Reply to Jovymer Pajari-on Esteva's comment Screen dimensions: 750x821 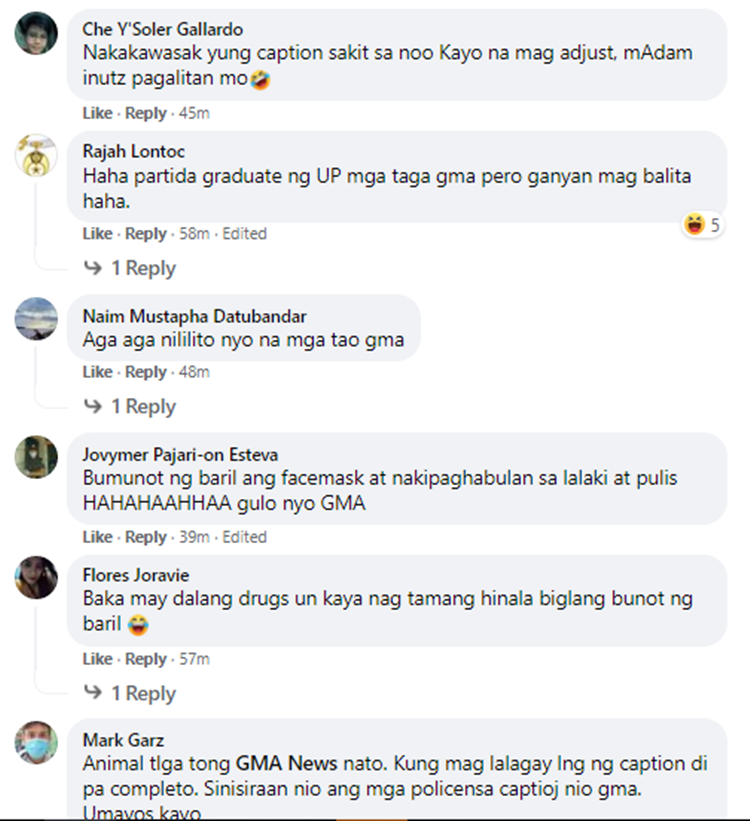point(146,537)
